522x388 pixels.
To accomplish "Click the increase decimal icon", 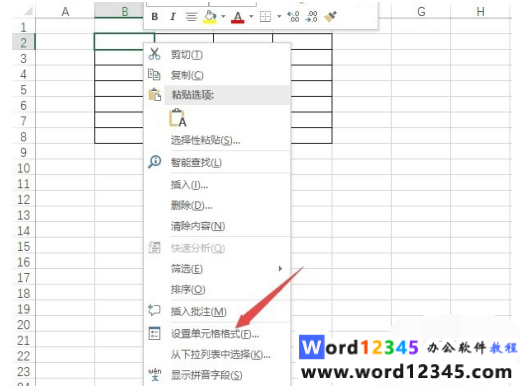I will coord(293,16).
